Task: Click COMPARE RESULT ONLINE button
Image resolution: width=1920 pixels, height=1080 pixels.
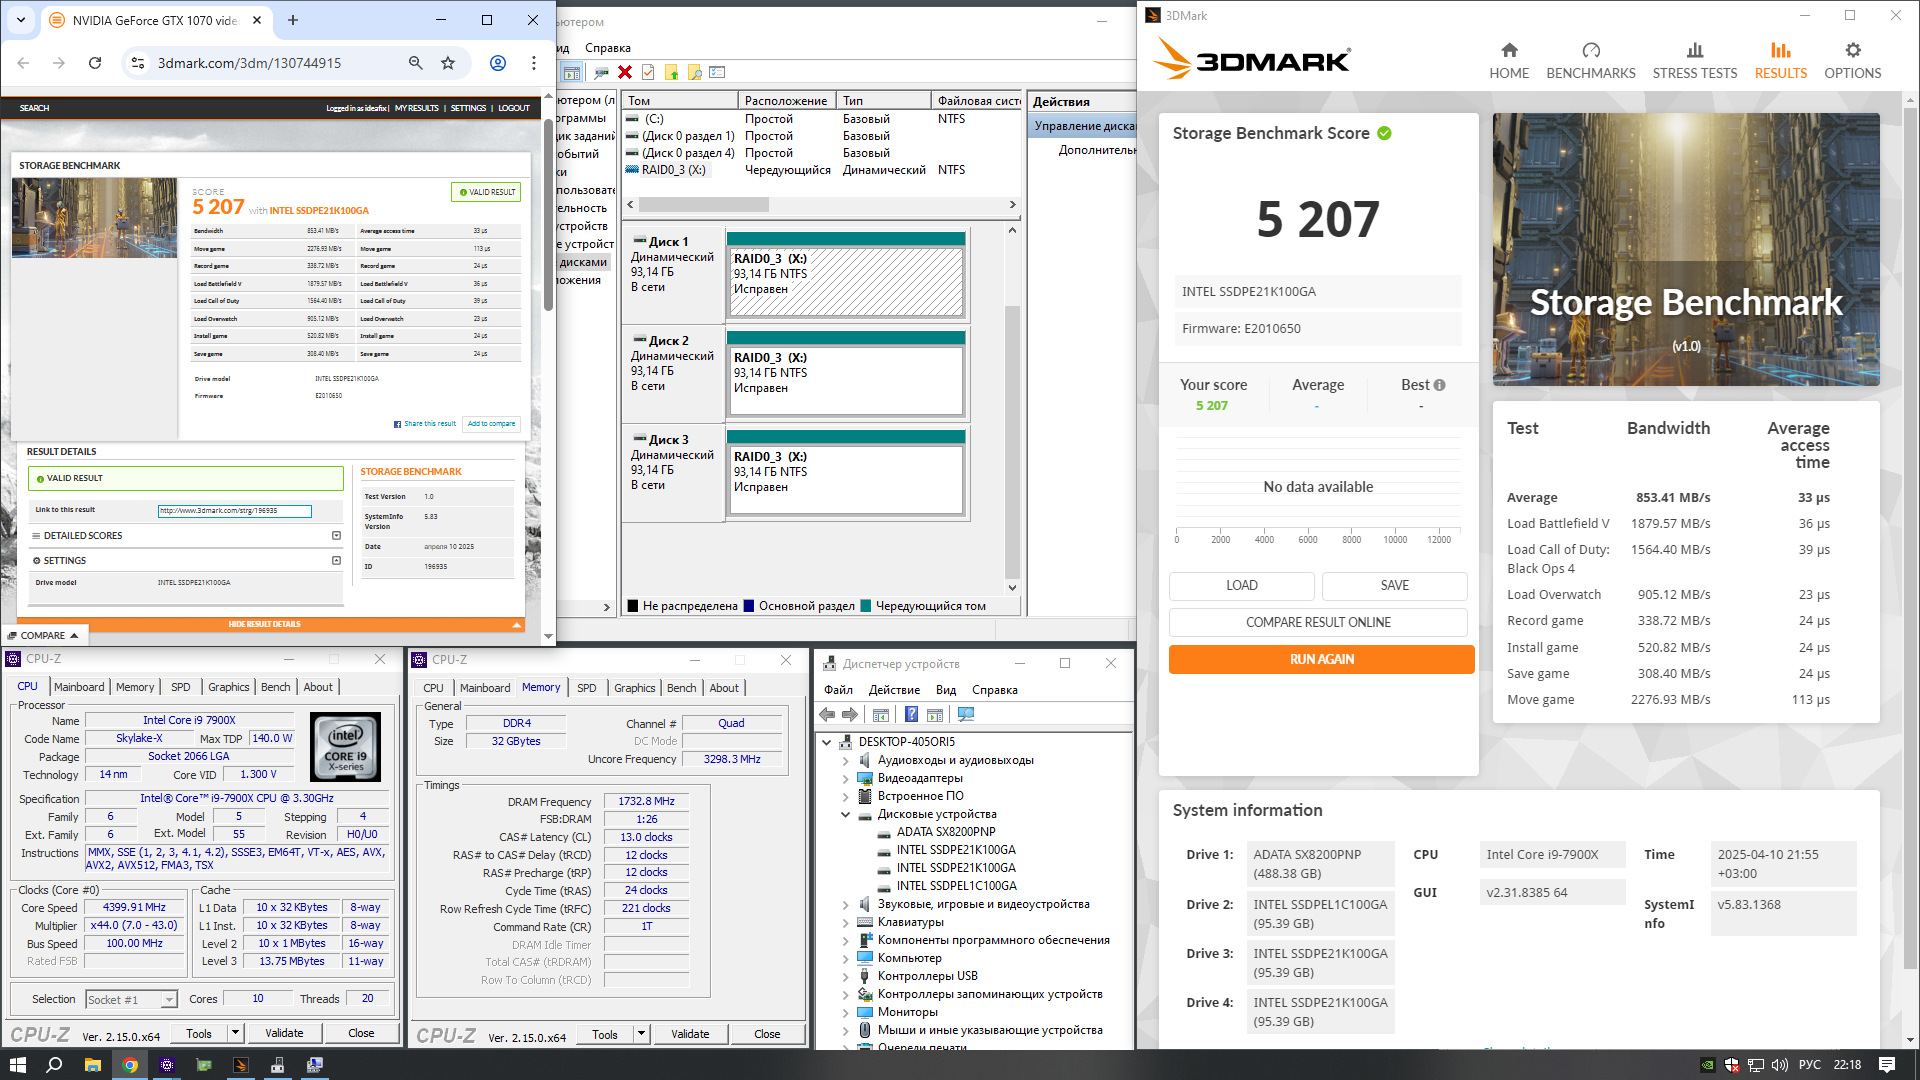Action: click(x=1318, y=622)
